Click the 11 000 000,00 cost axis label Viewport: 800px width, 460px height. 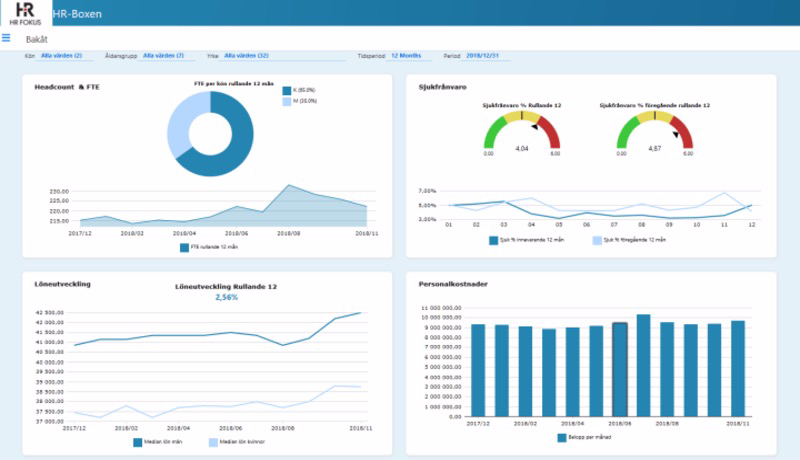[x=441, y=308]
